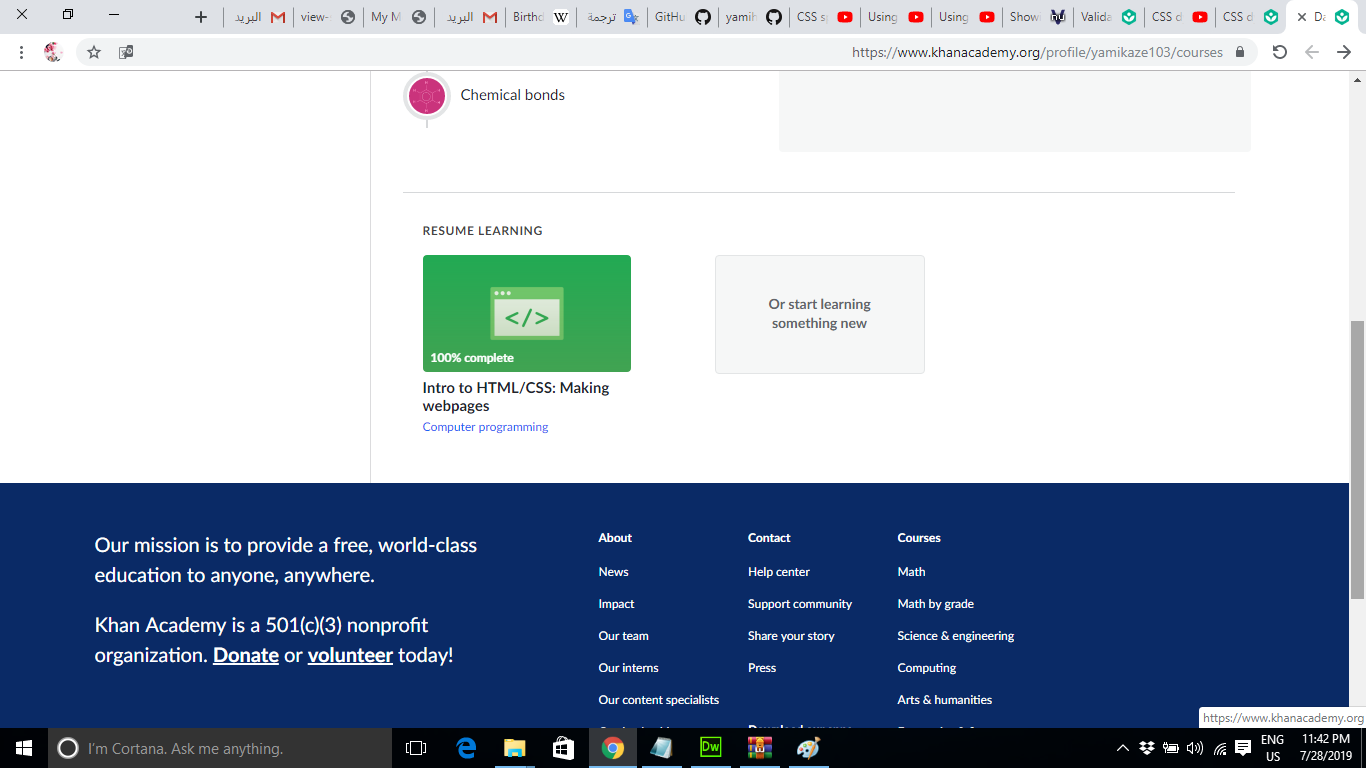Open the Share your story link

[791, 636]
